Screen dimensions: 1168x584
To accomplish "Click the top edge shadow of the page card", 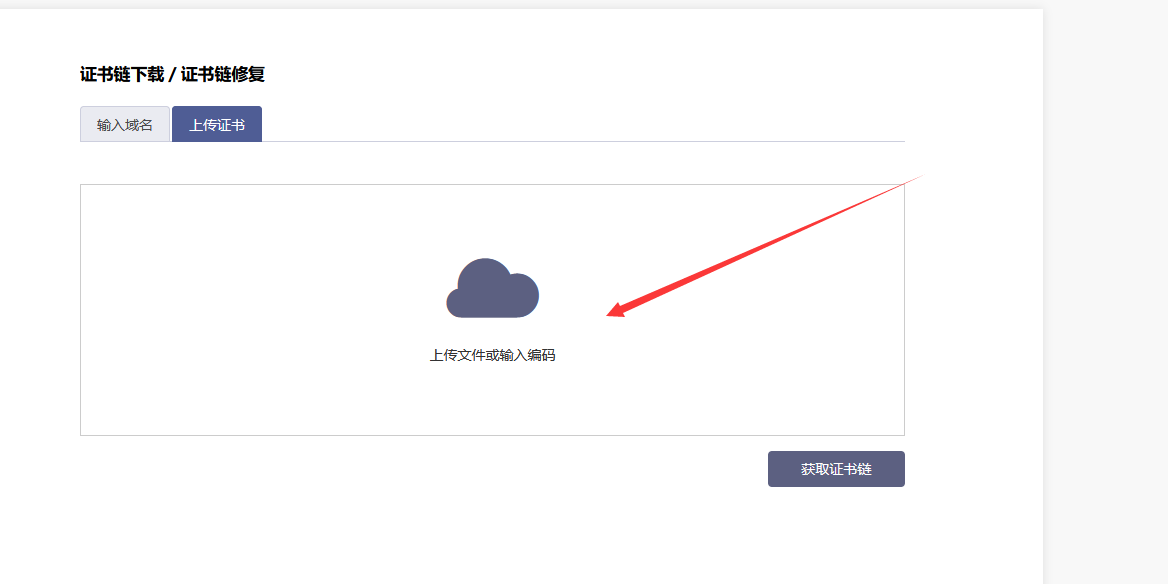I will click(521, 7).
